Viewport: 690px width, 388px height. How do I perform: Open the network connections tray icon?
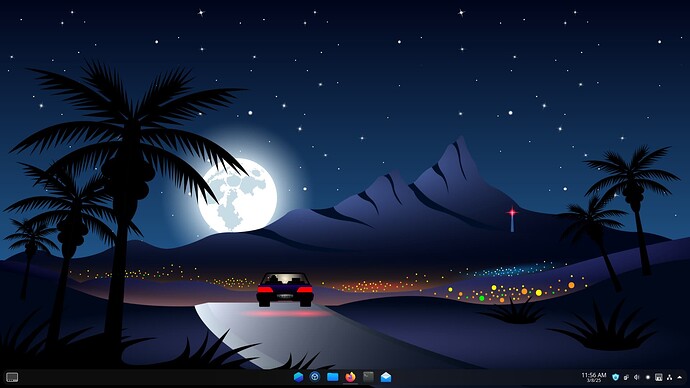[x=669, y=377]
